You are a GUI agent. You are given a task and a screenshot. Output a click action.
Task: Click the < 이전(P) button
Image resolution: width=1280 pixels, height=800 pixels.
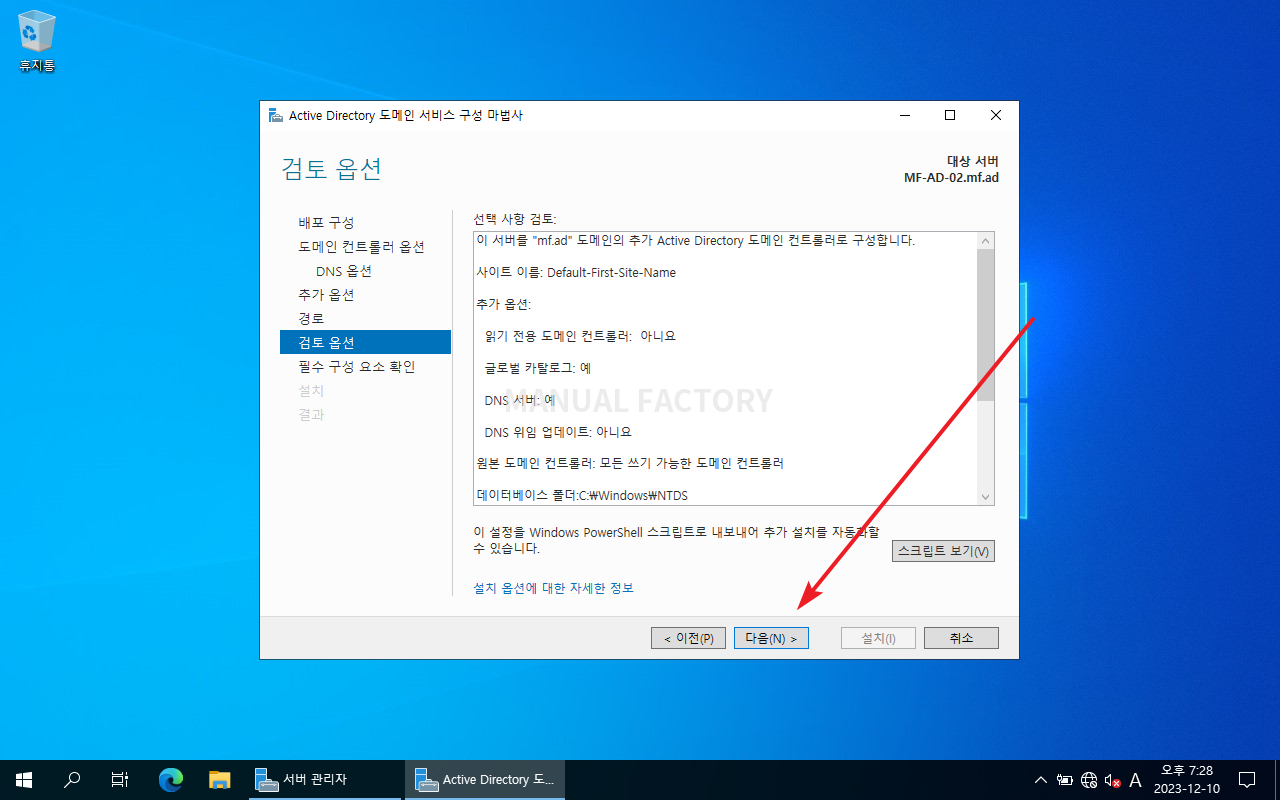(688, 638)
